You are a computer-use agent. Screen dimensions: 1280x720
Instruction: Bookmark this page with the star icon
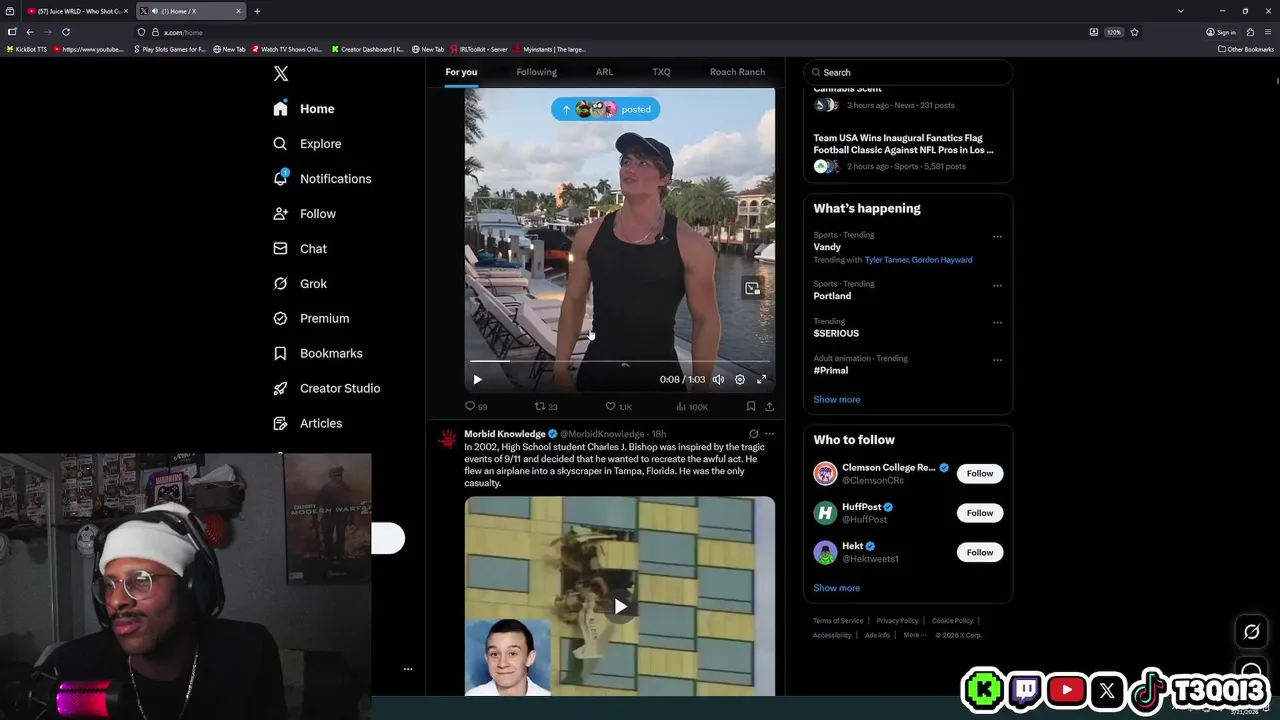(1134, 32)
